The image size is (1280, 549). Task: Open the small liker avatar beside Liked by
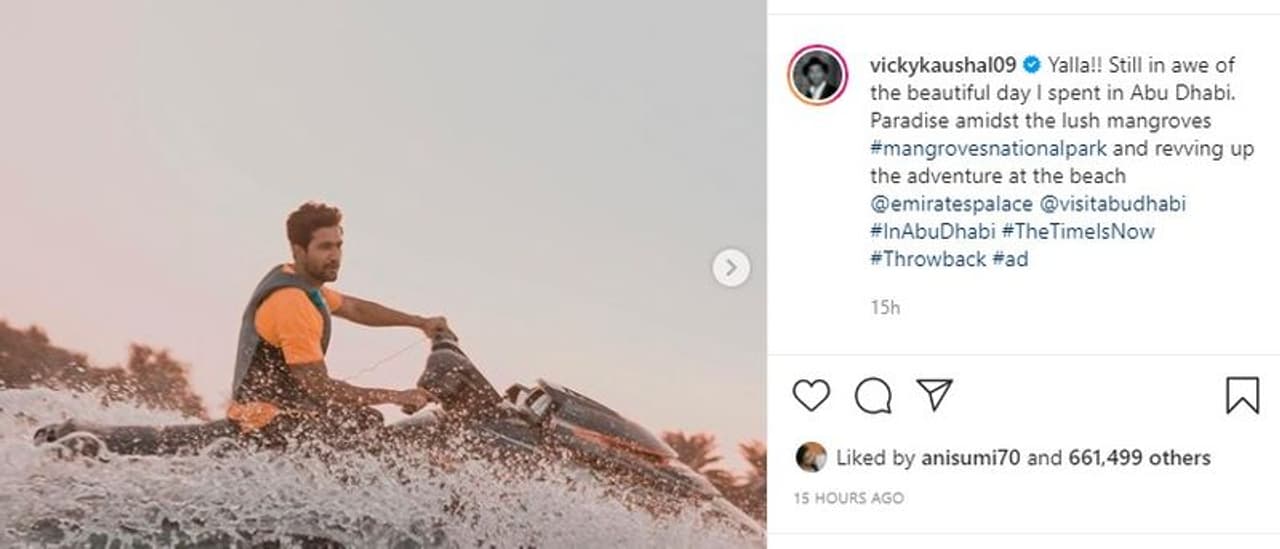coord(811,457)
